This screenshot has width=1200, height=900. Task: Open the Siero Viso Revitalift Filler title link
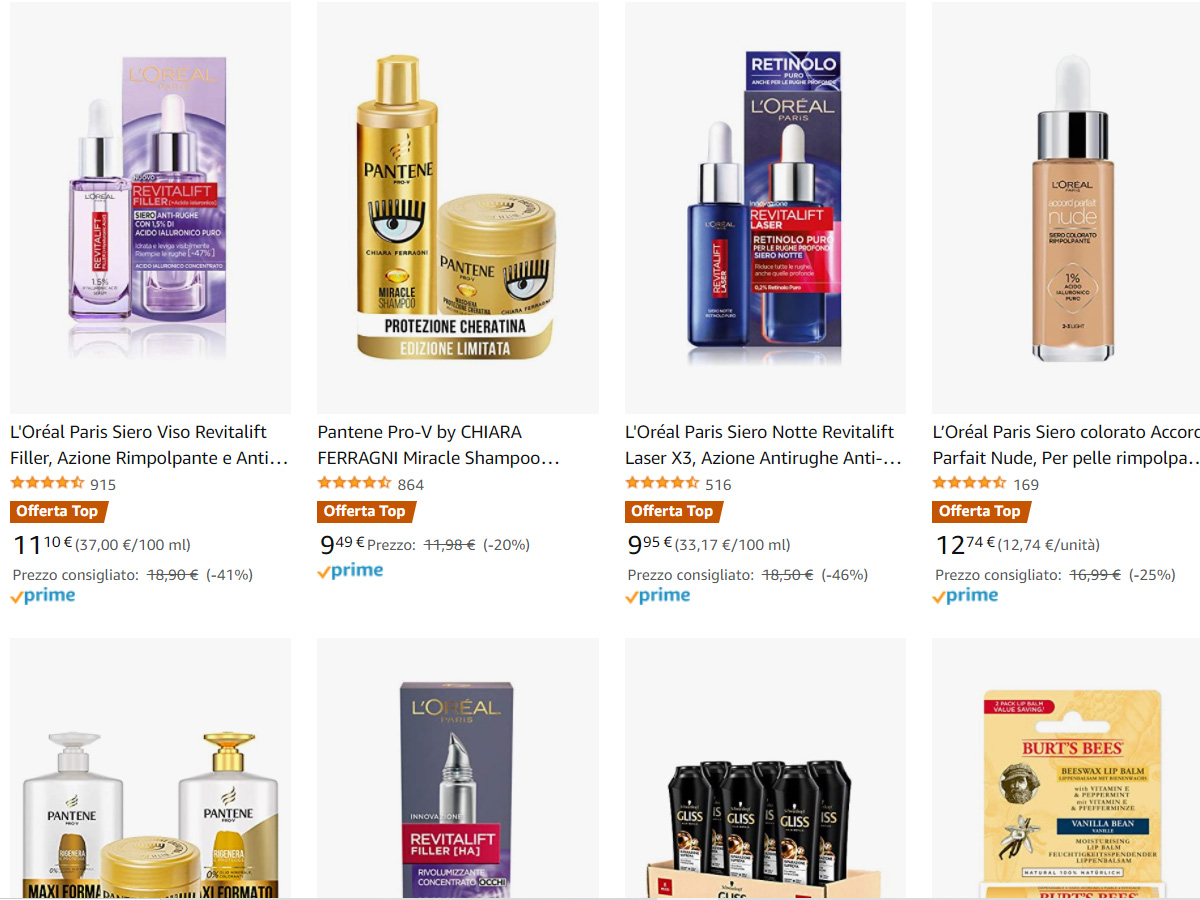click(x=149, y=445)
